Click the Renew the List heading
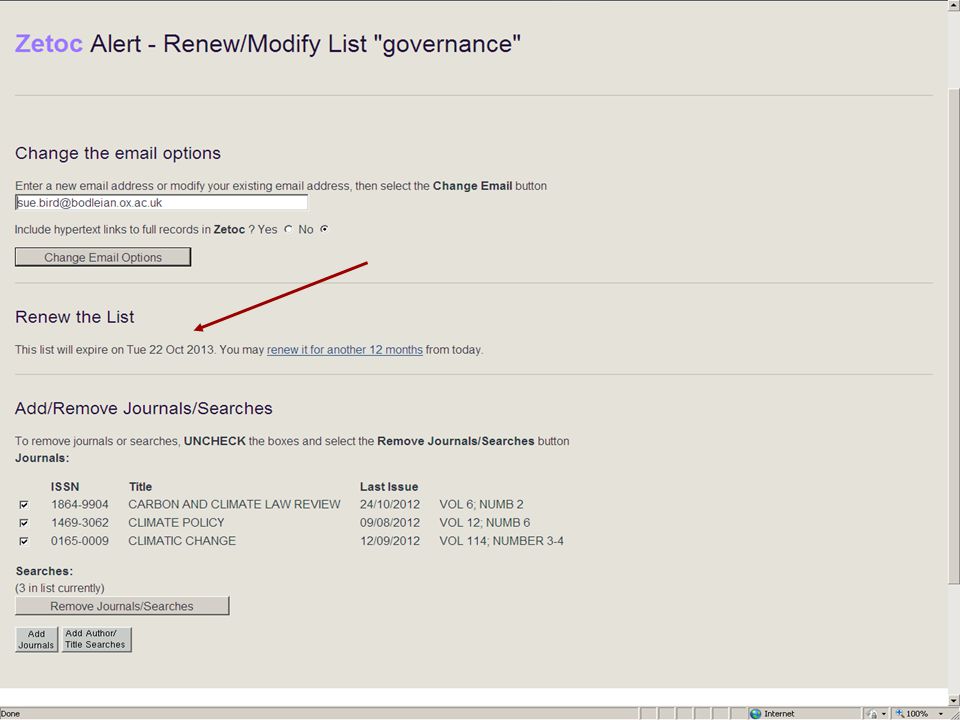The height and width of the screenshot is (720, 960). (75, 317)
